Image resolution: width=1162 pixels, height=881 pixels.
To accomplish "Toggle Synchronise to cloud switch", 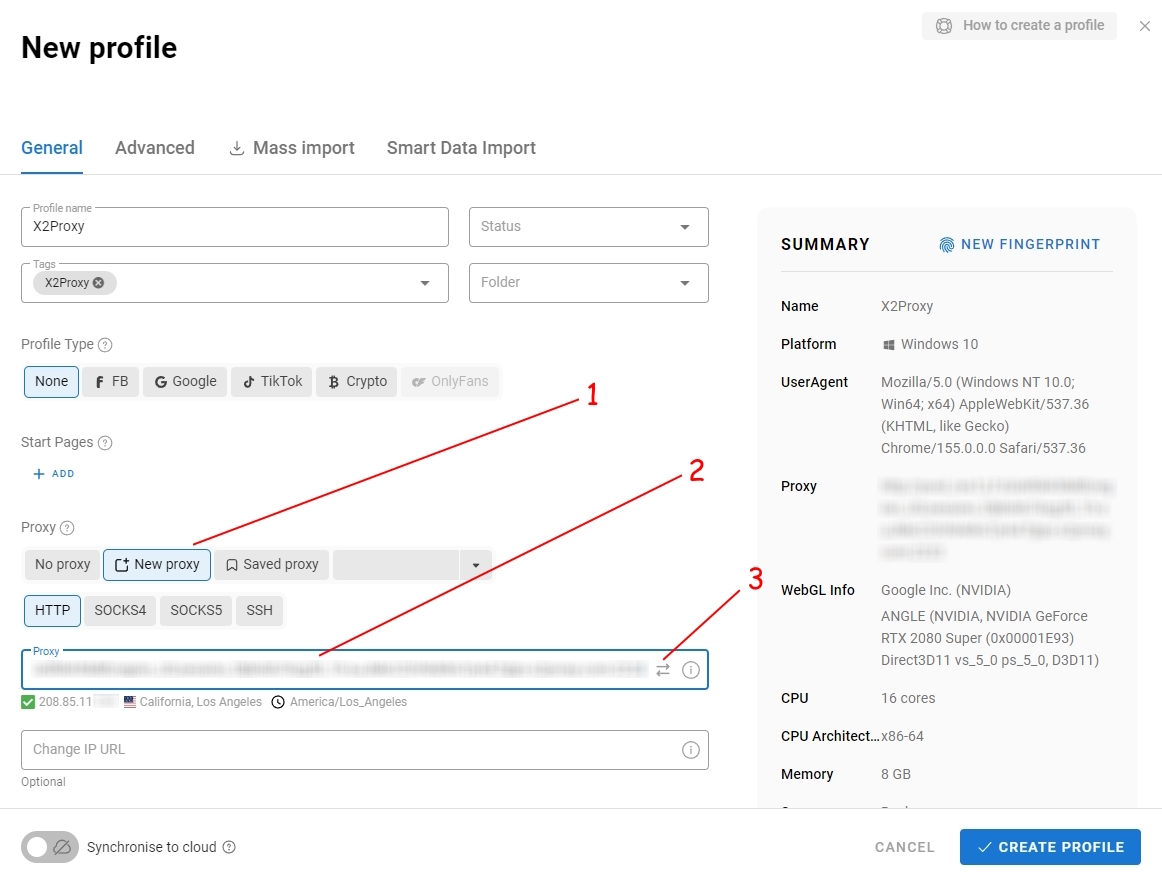I will (50, 847).
